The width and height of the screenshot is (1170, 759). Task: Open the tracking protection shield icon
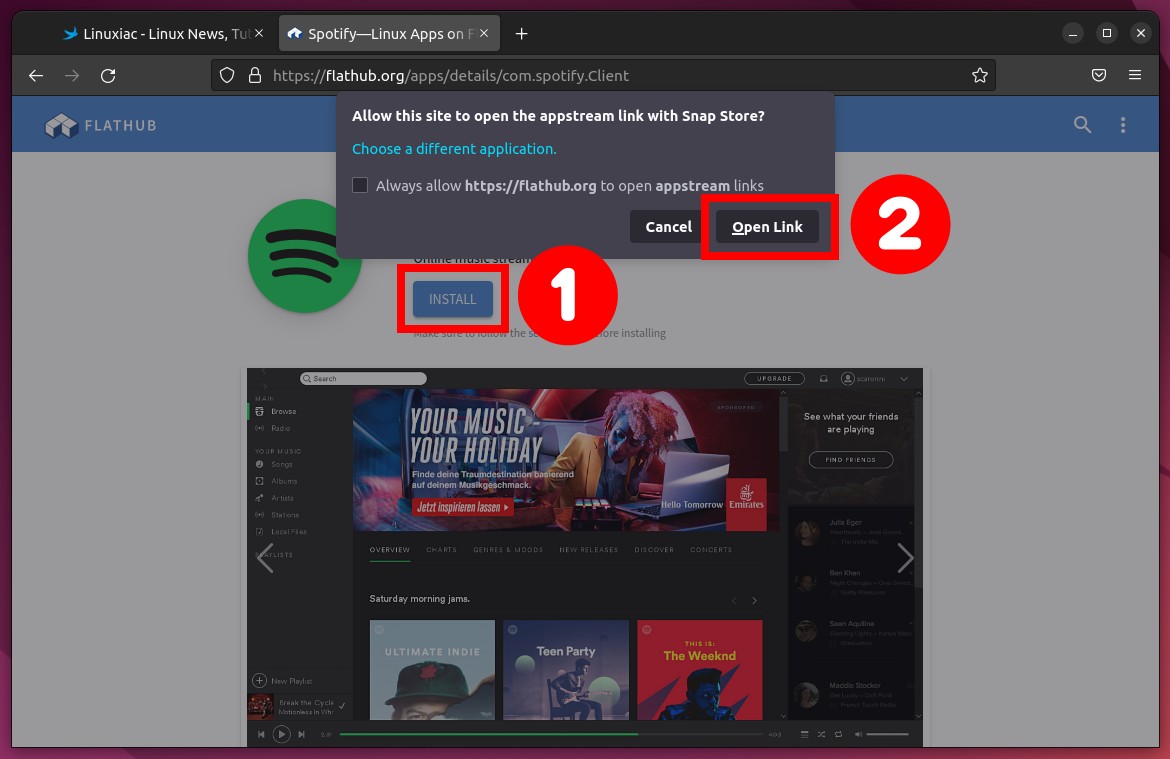[227, 75]
